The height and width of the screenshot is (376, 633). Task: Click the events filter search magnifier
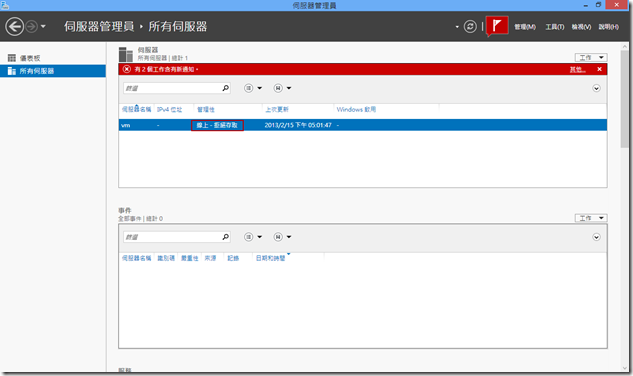tap(225, 237)
